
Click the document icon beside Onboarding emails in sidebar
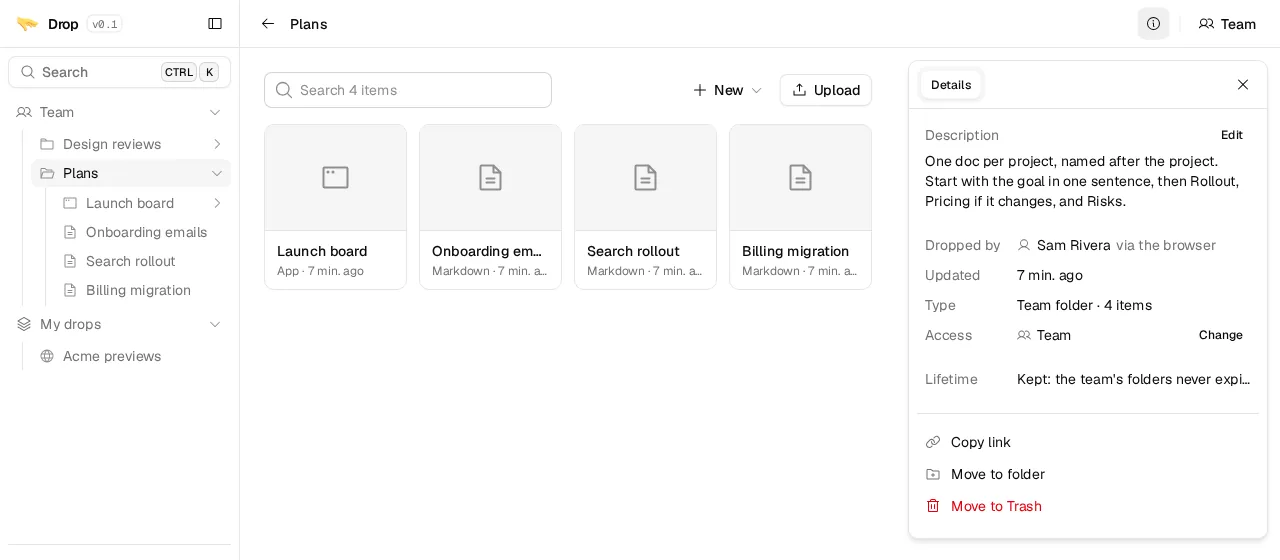[x=70, y=232]
